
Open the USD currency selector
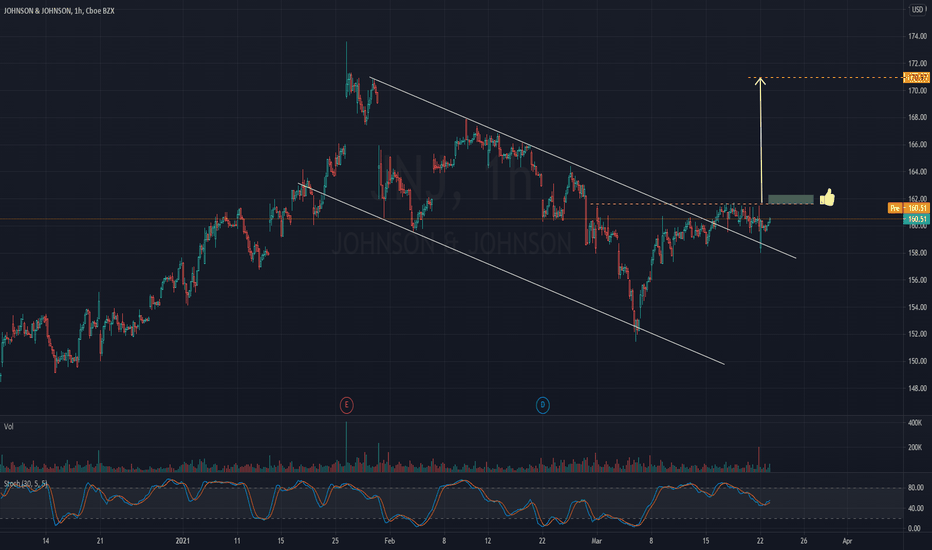(x=918, y=10)
